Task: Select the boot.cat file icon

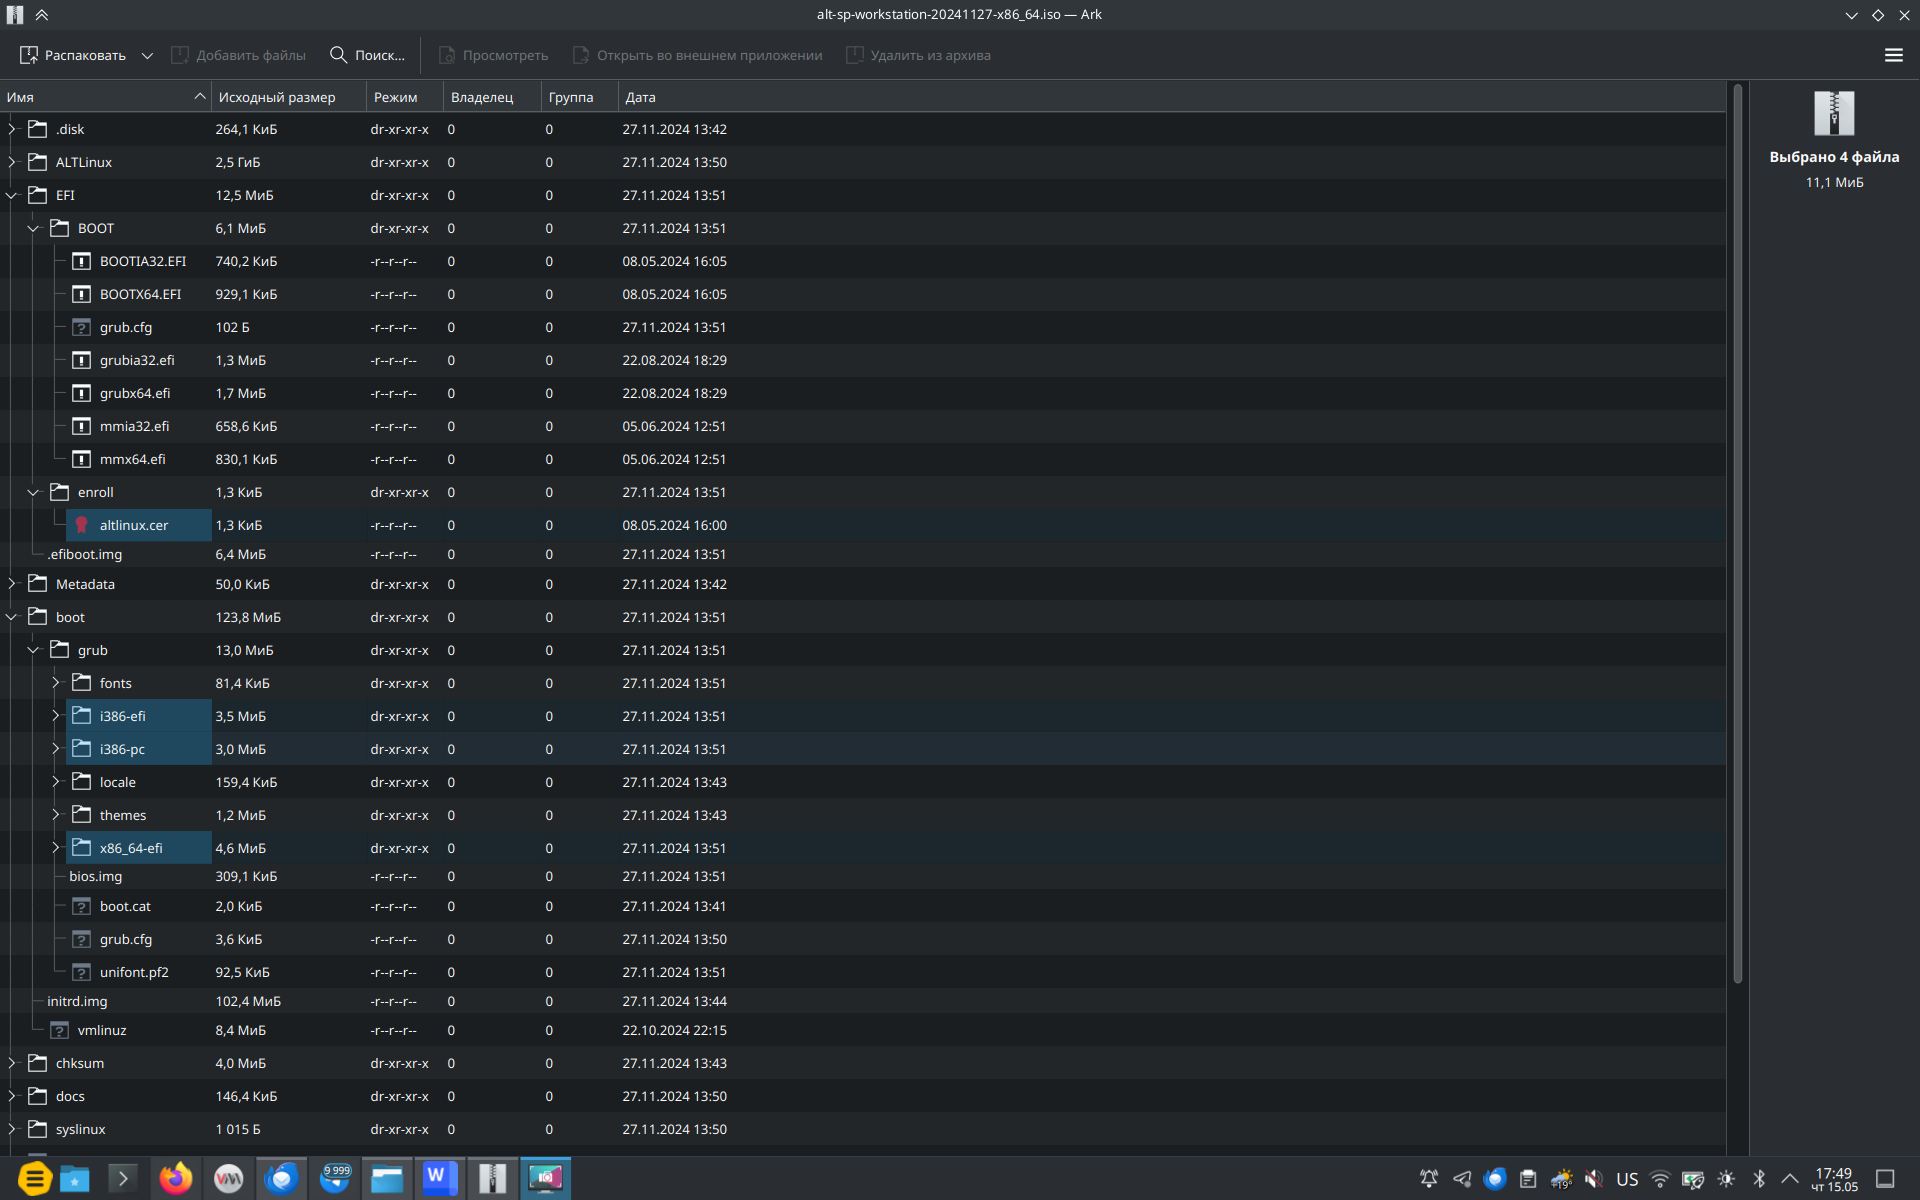Action: tap(82, 906)
